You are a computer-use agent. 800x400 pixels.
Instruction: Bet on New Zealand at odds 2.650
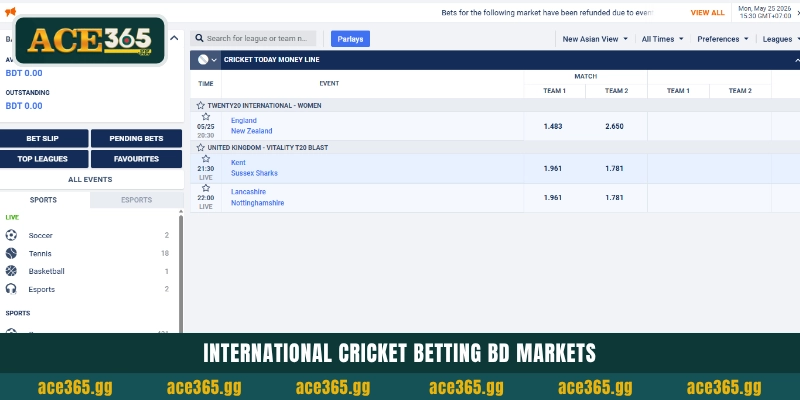click(616, 126)
